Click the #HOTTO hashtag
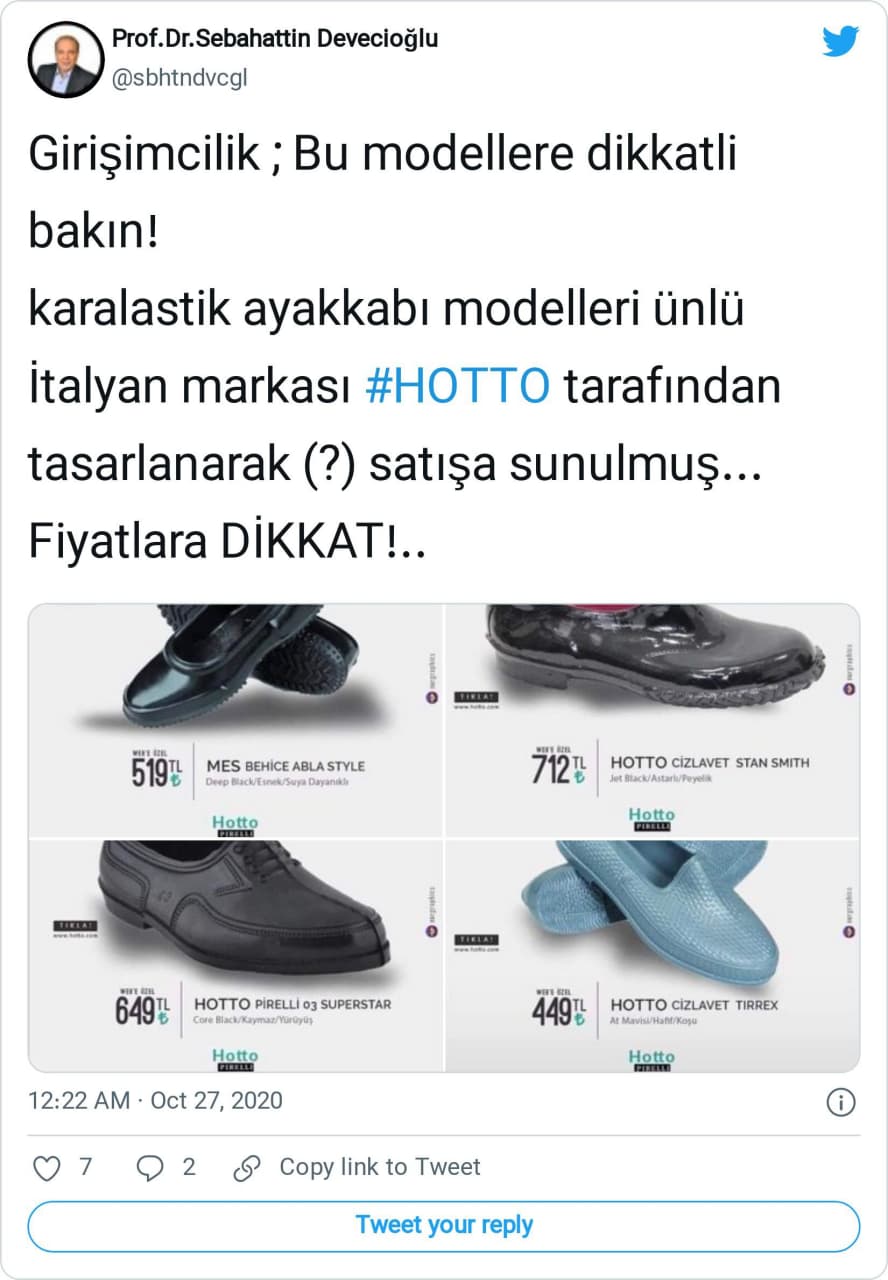Image resolution: width=888 pixels, height=1280 pixels. click(x=457, y=387)
